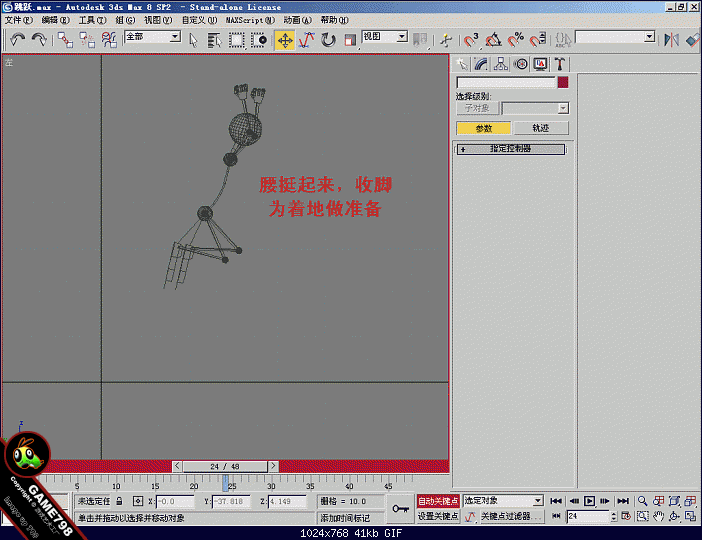
Task: Open the Time Configuration icon
Action: coord(626,516)
